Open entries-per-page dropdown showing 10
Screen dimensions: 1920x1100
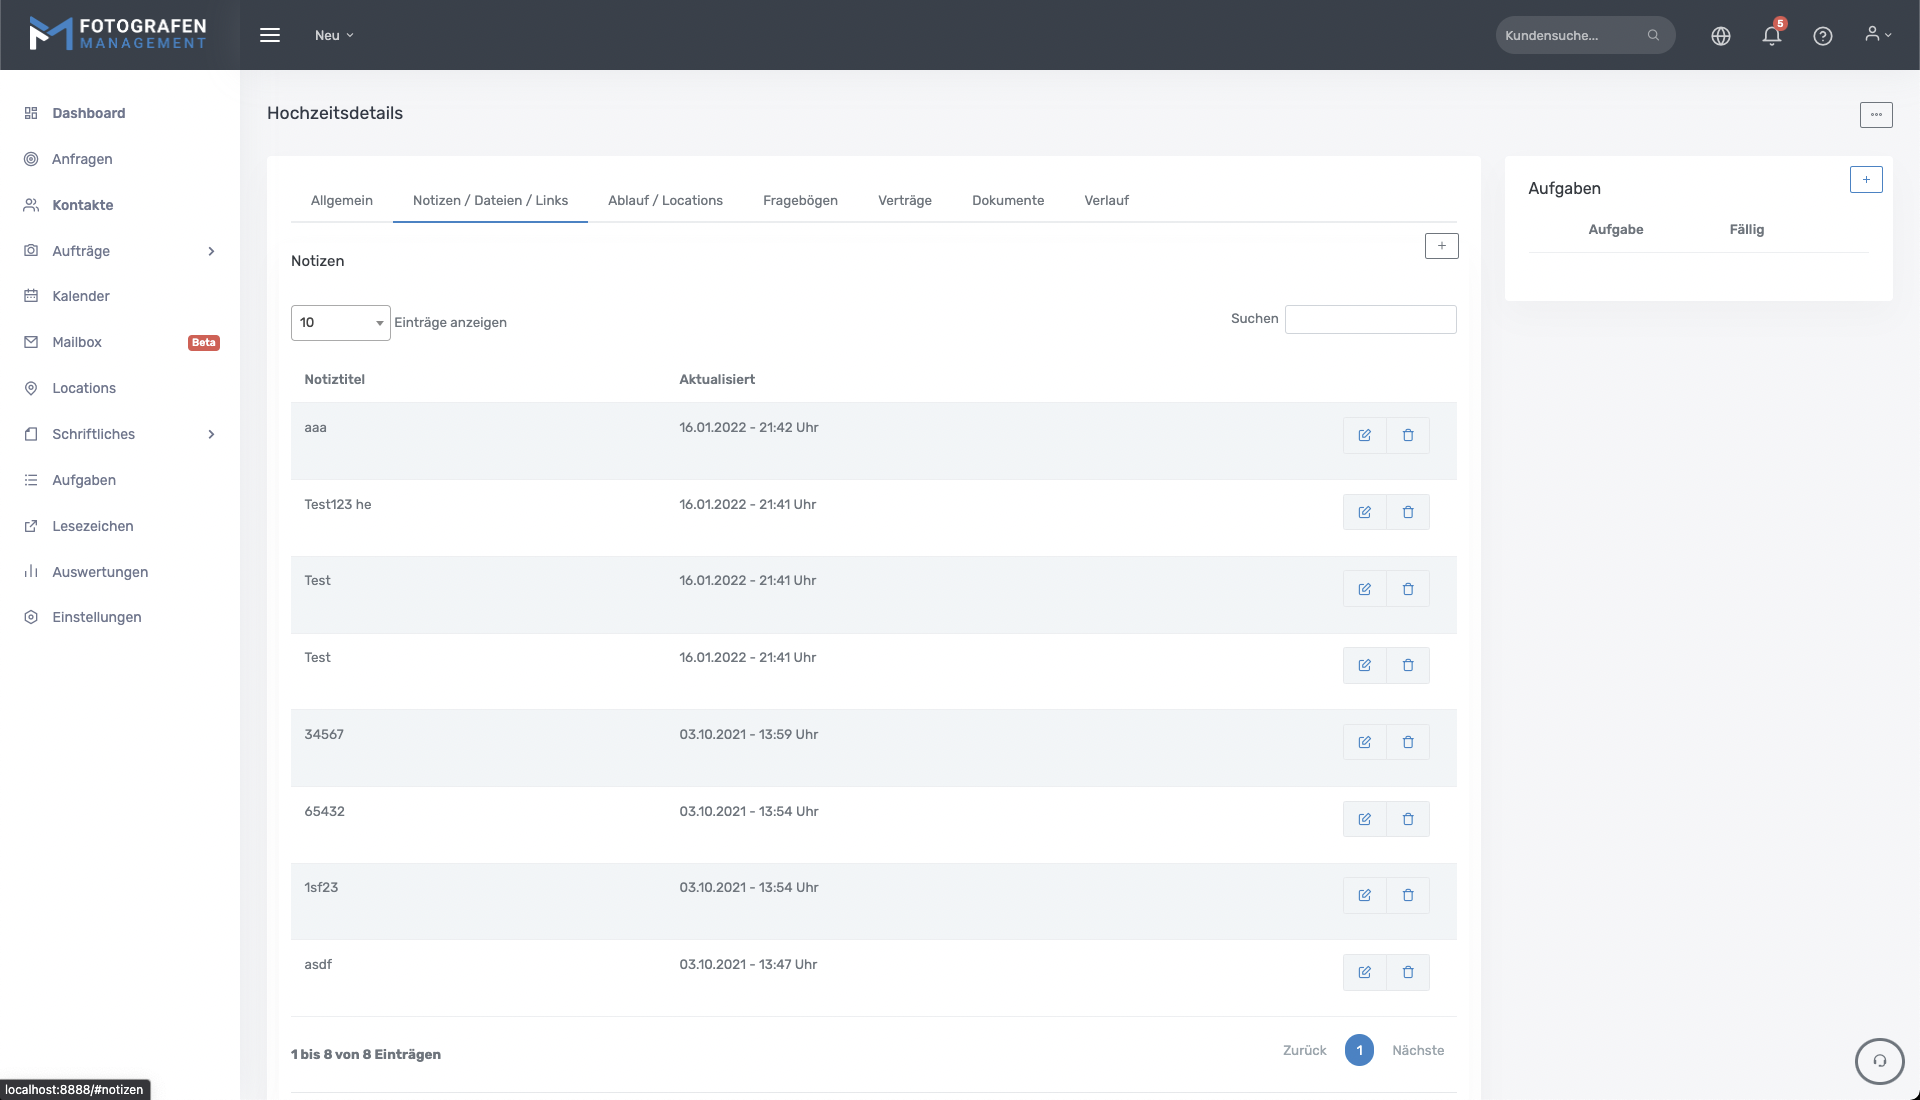pos(340,323)
